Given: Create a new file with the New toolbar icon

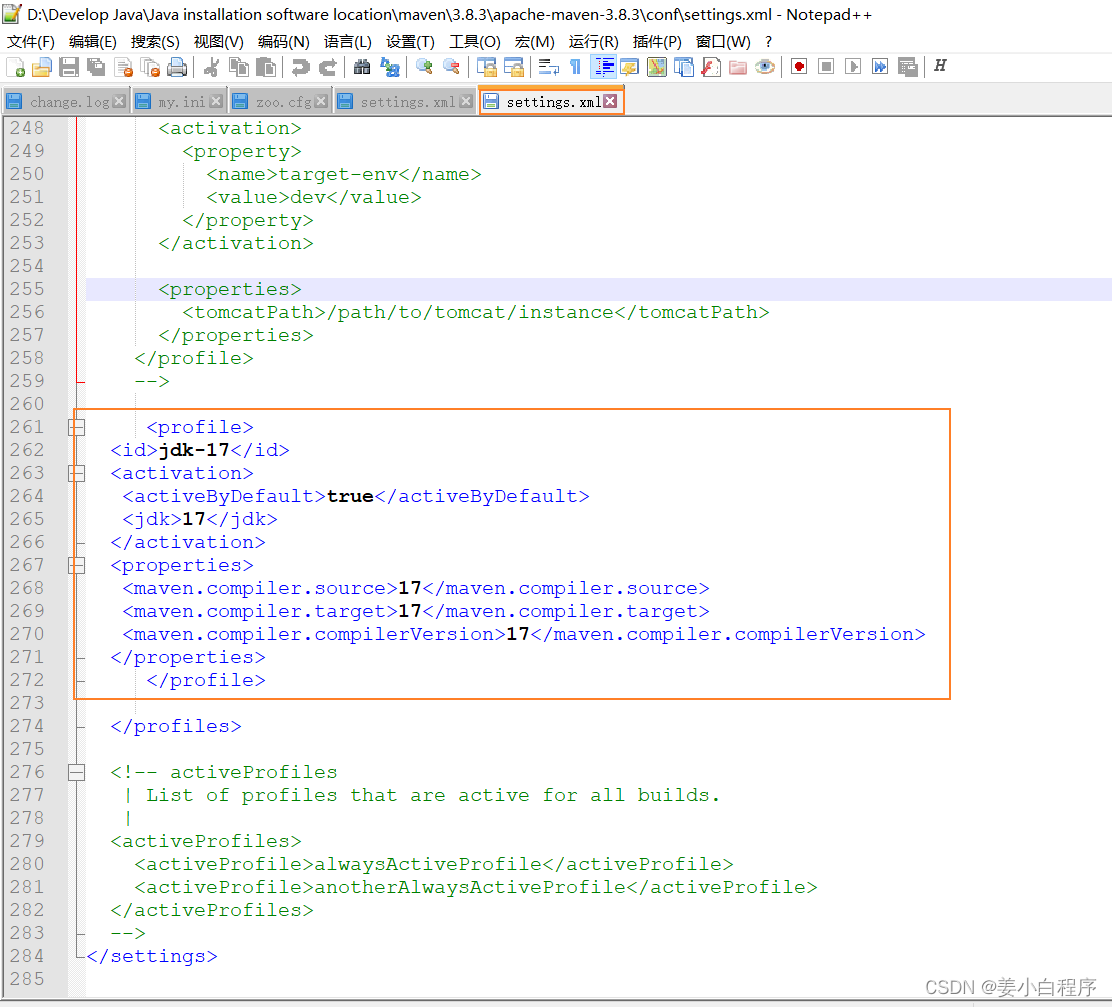Looking at the screenshot, I should [x=16, y=67].
